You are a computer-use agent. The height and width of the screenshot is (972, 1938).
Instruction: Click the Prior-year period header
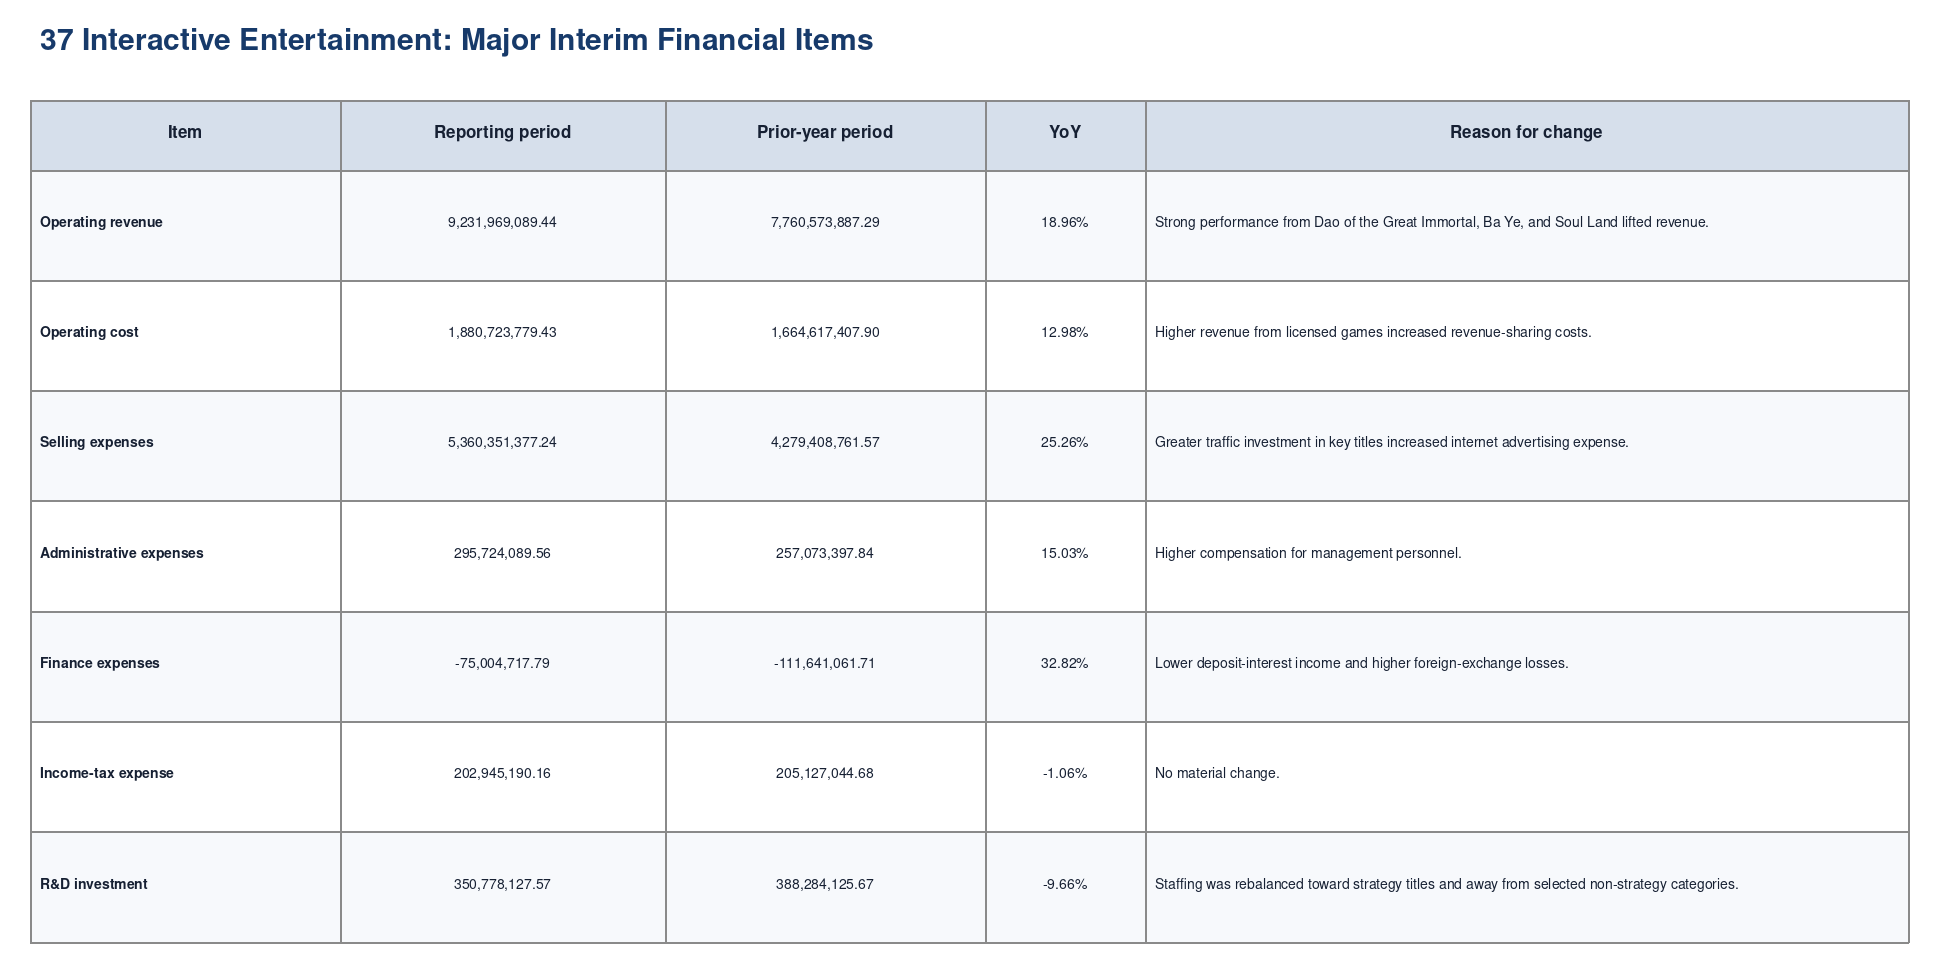[x=825, y=132]
